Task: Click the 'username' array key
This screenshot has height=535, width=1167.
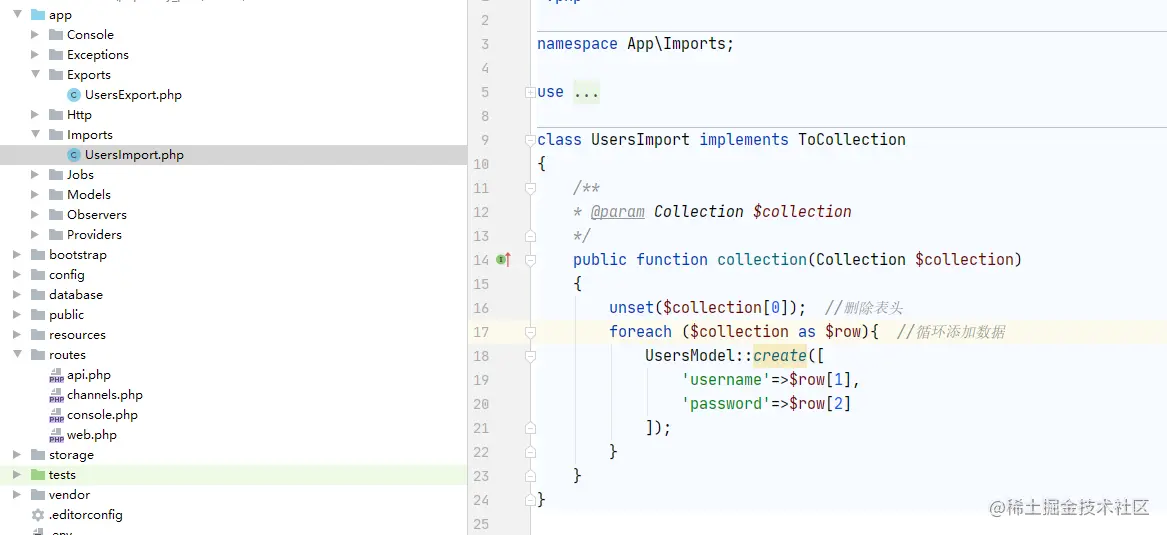Action: click(x=726, y=379)
